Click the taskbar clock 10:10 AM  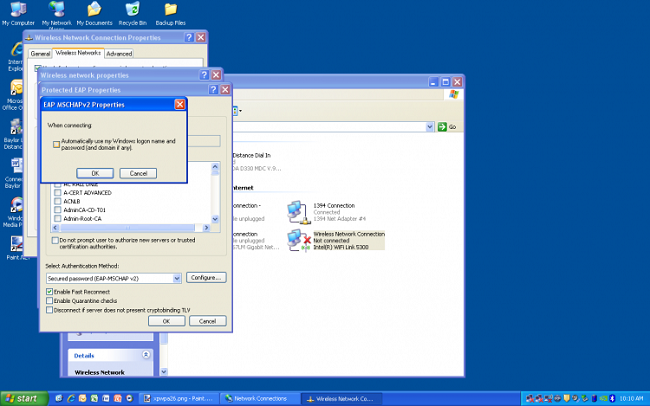[631, 399]
